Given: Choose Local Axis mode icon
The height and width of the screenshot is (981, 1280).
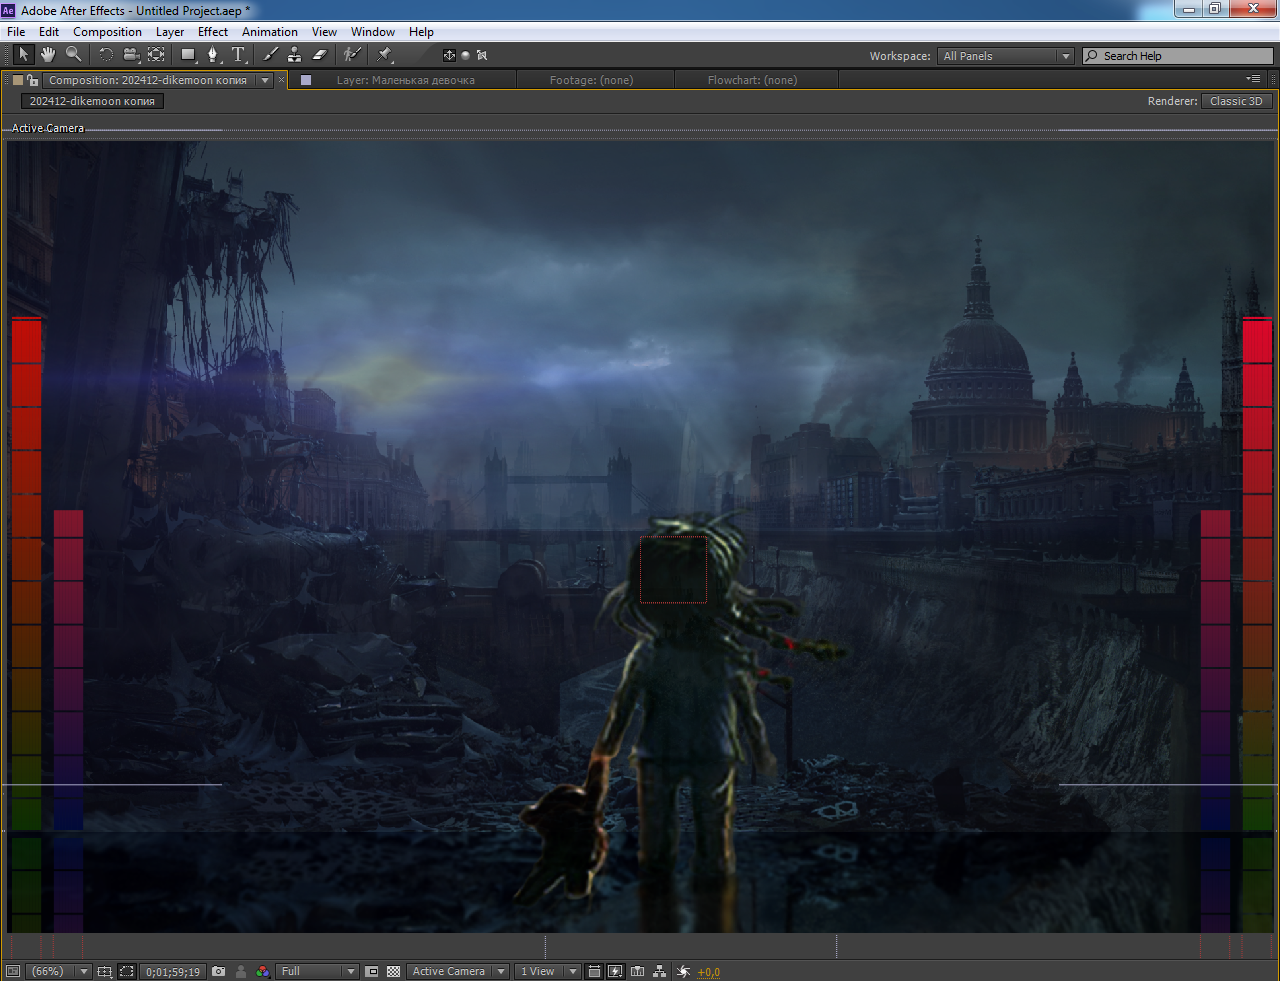Looking at the screenshot, I should tap(449, 55).
